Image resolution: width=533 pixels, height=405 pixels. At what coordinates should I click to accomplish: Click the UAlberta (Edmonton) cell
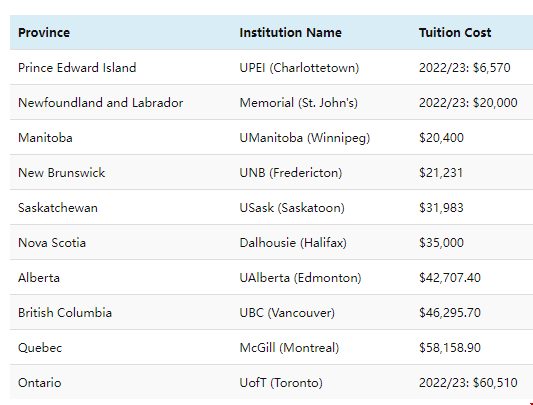click(x=300, y=278)
